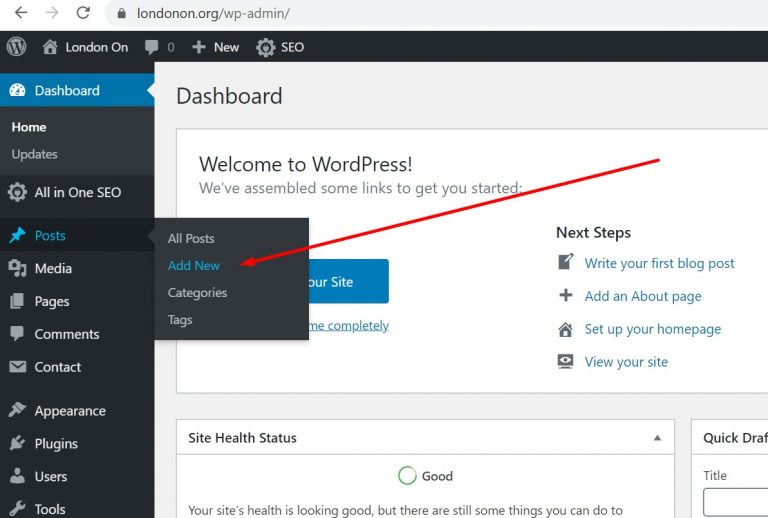Click the Users person icon
Viewport: 768px width, 518px height.
point(17,476)
